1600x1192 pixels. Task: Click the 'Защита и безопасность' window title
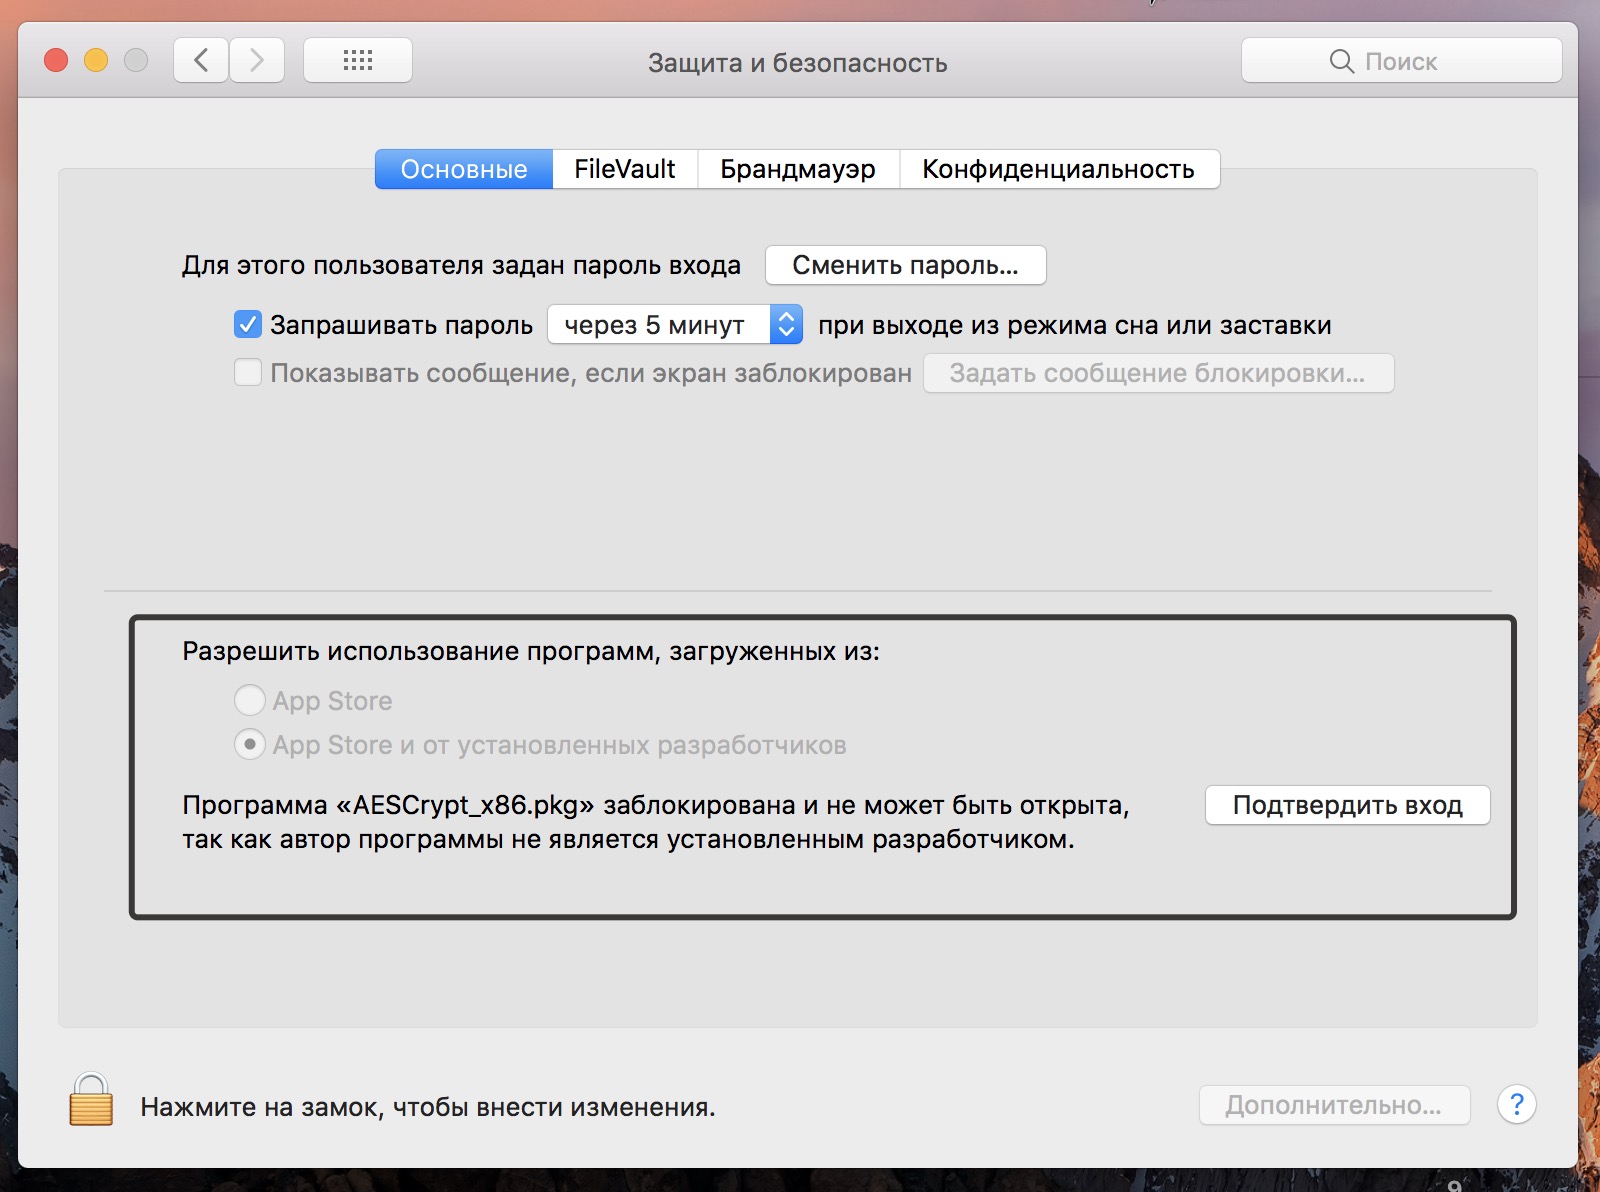pos(798,63)
